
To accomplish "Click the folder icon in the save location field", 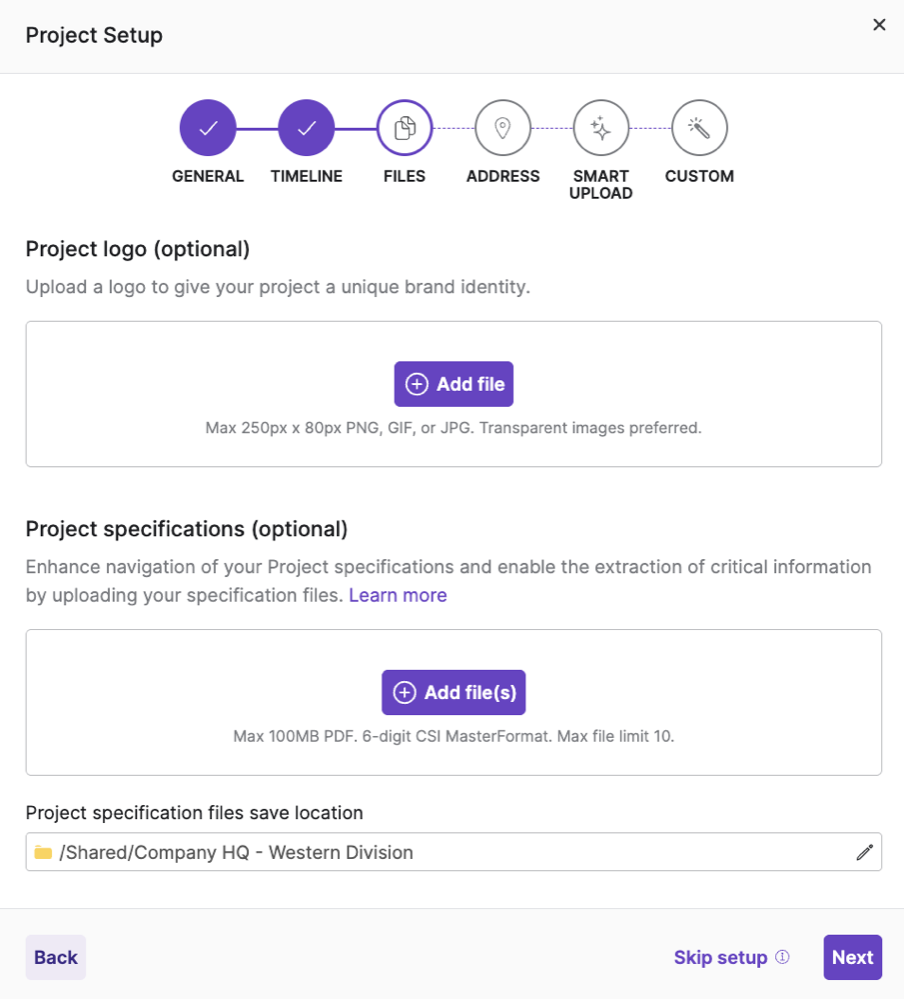I will [44, 852].
